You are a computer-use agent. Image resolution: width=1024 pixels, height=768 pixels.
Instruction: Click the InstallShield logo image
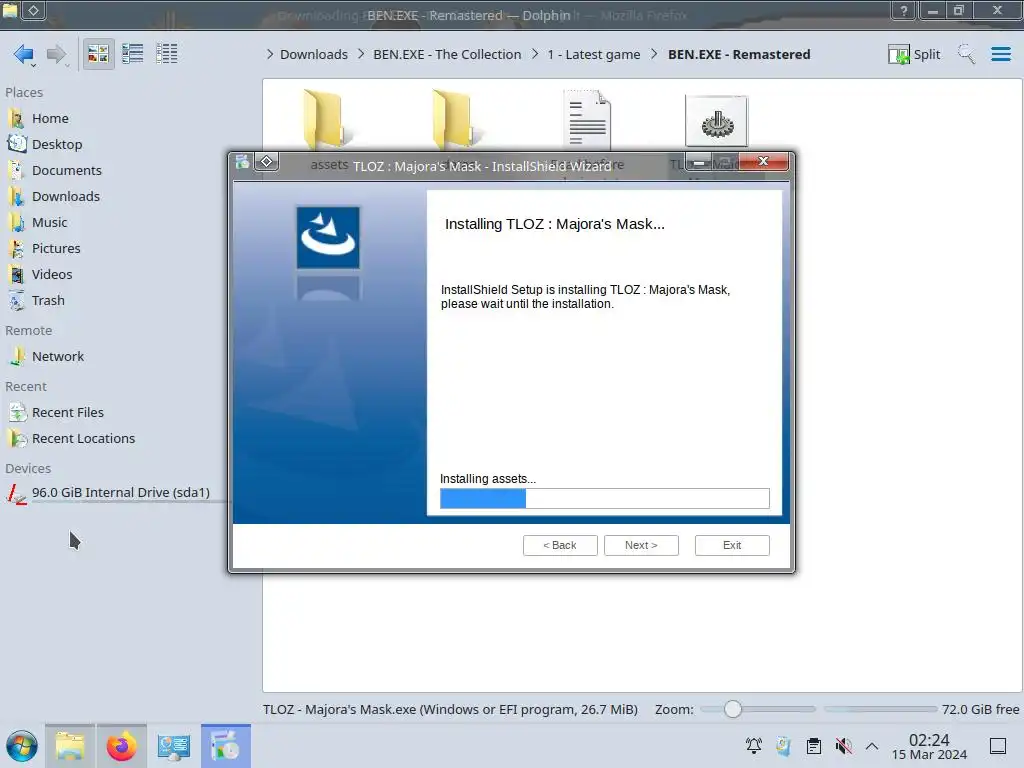point(328,238)
